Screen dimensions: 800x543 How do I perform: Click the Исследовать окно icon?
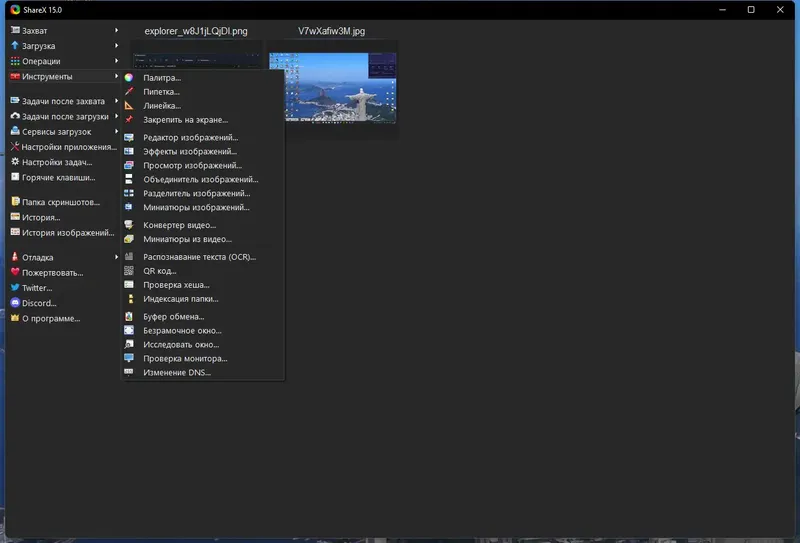pyautogui.click(x=129, y=344)
